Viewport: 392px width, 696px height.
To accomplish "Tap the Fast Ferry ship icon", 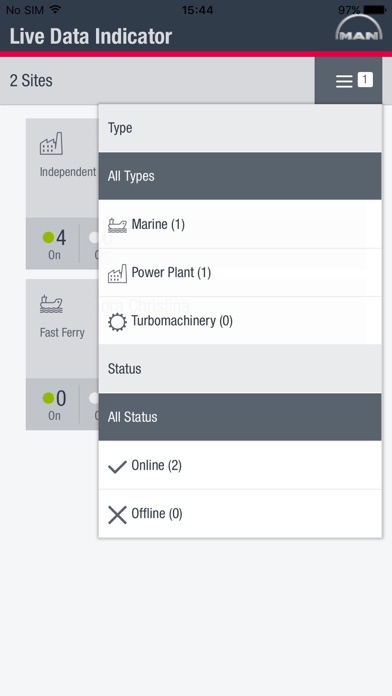I will tap(51, 304).
